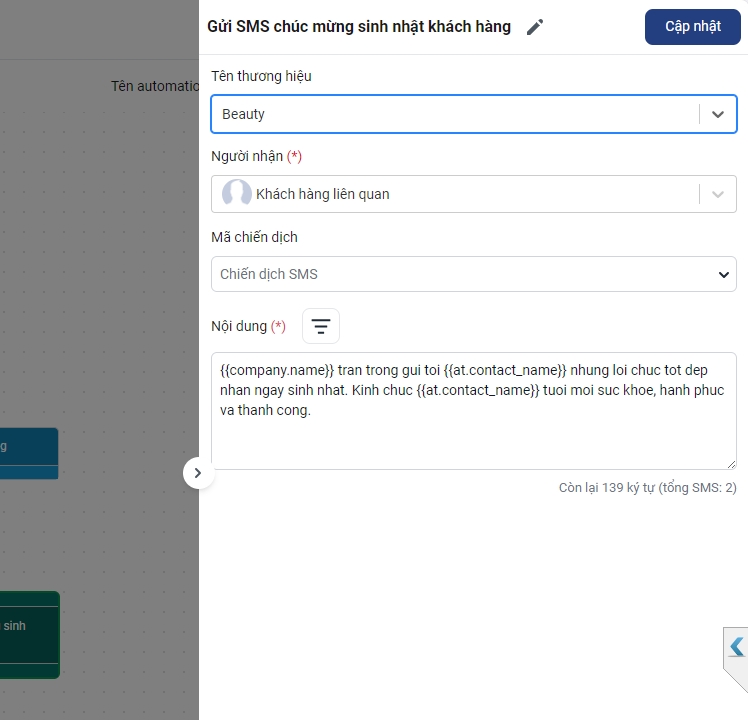748x720 pixels.
Task: Click the blue double-chevron corner icon
Action: click(x=736, y=647)
